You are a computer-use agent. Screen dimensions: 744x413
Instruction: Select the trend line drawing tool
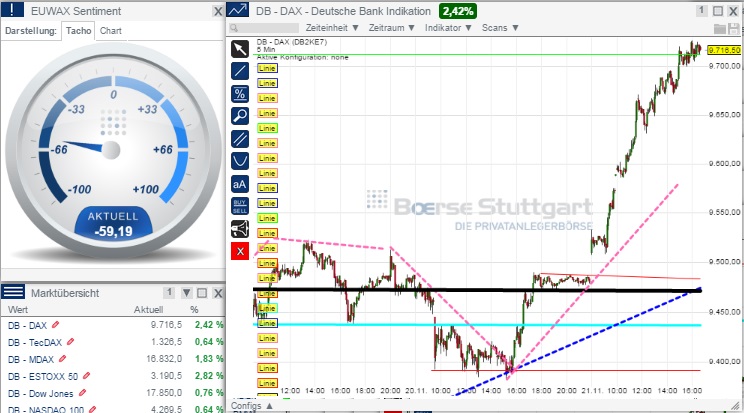pyautogui.click(x=240, y=71)
